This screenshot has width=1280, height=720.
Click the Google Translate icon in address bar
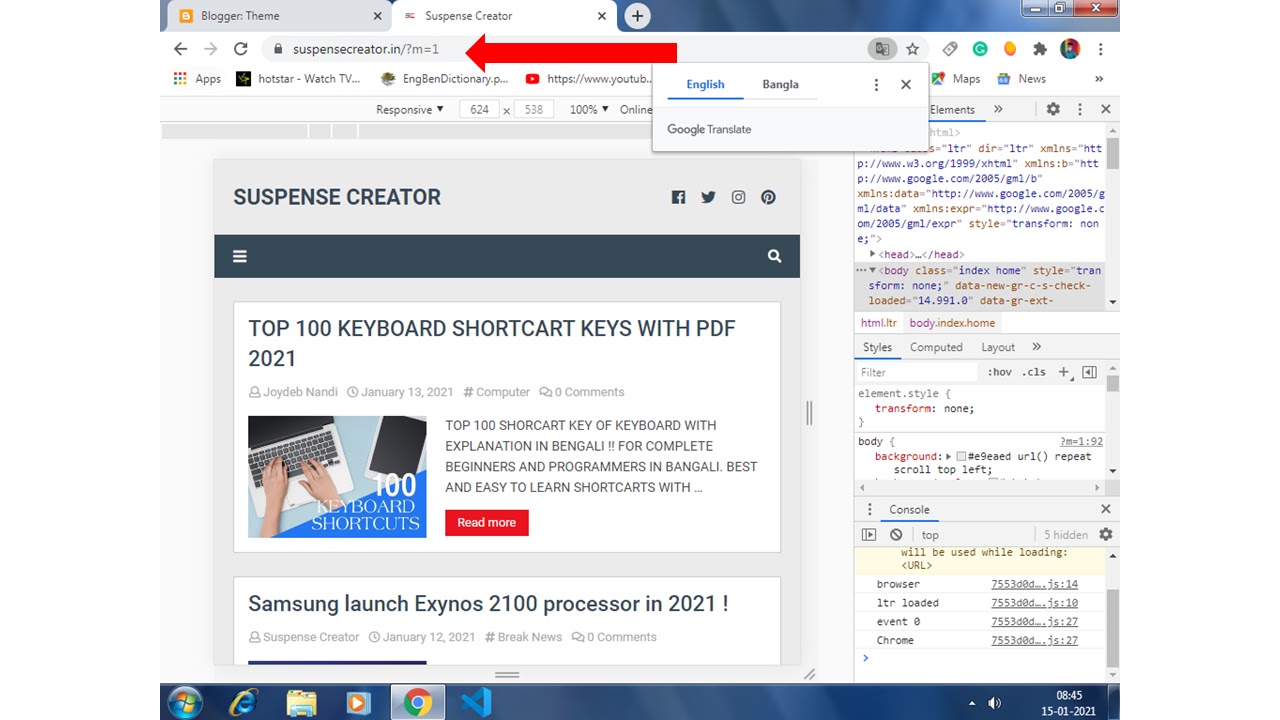coord(882,49)
